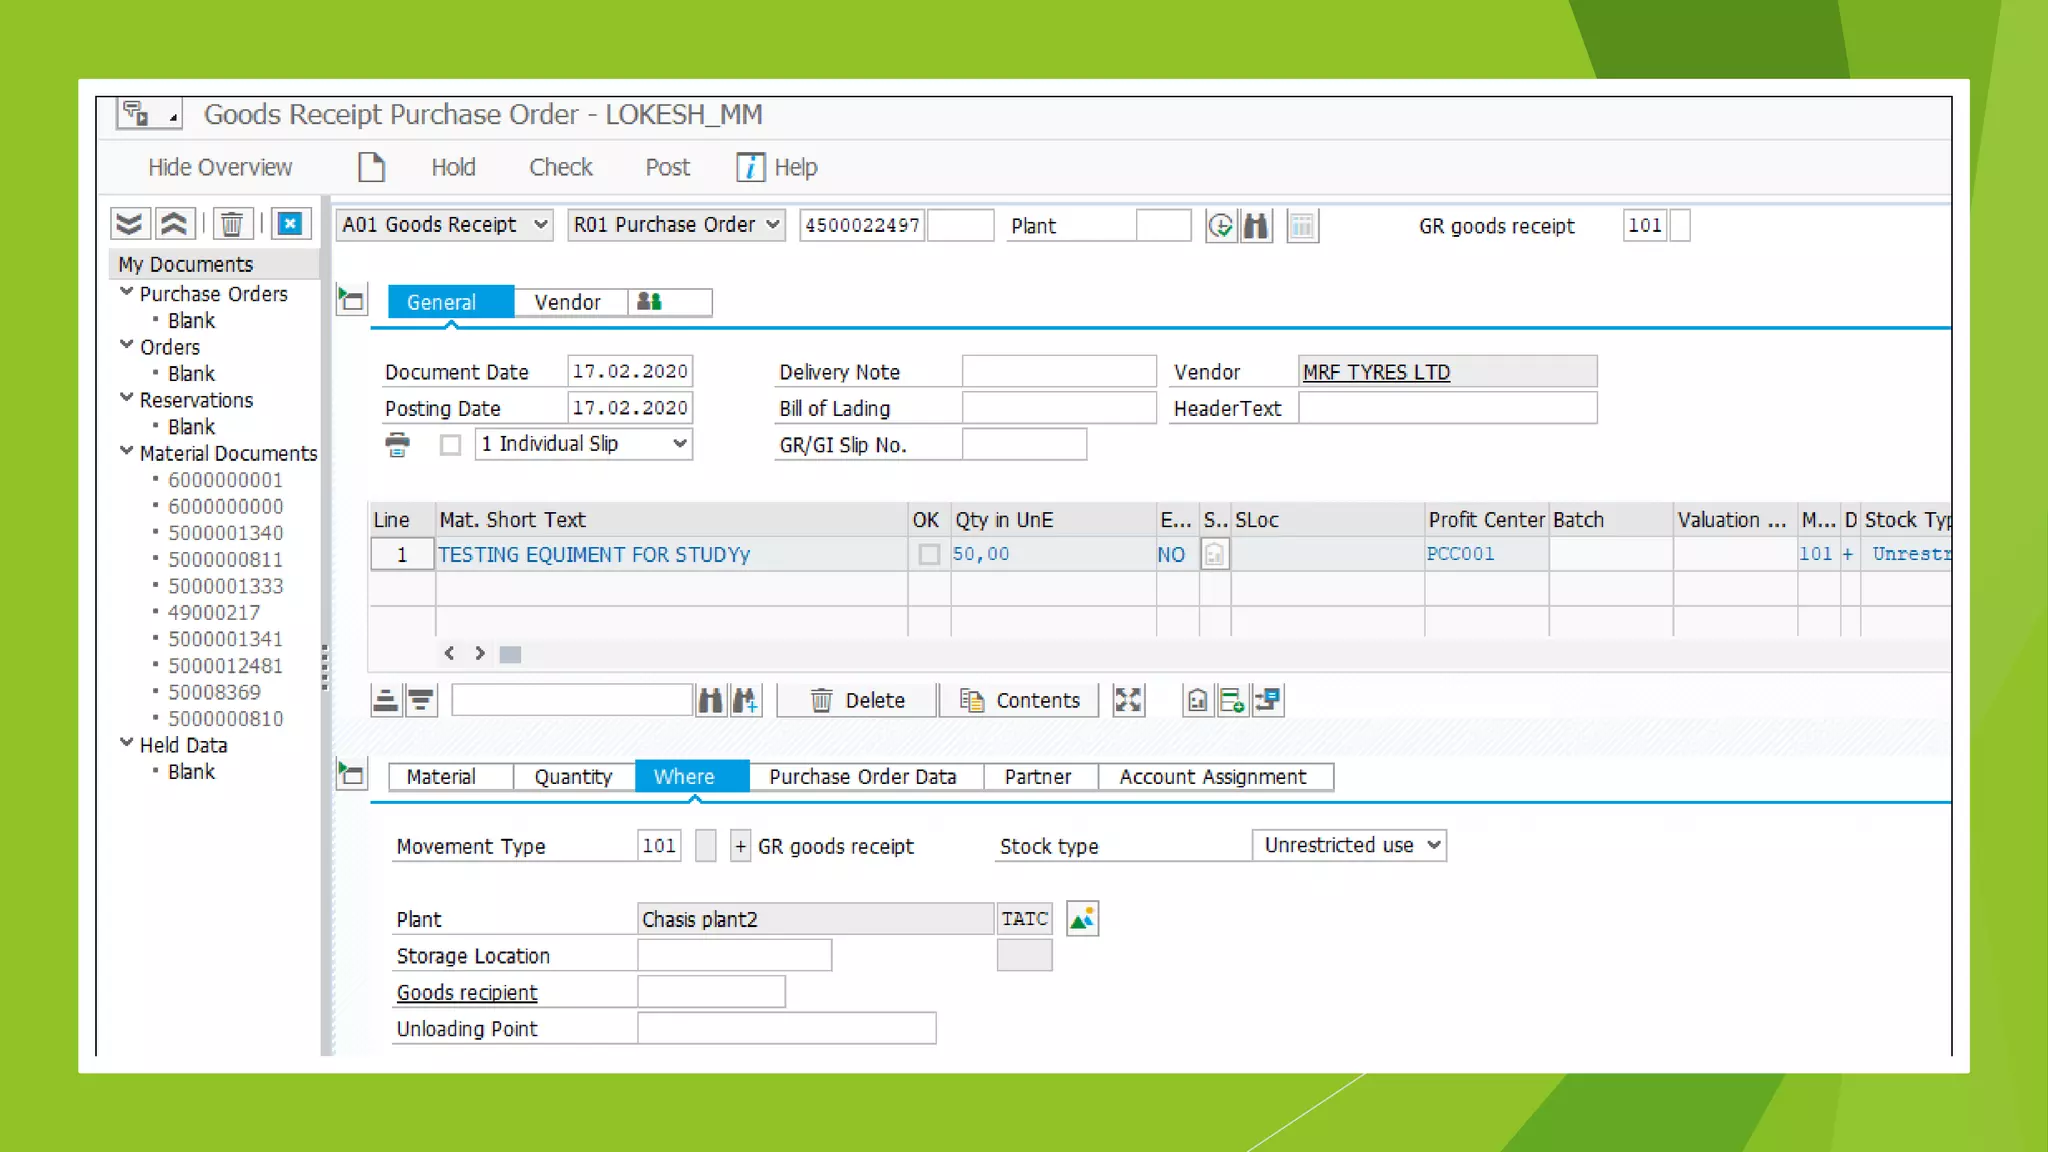
Task: Click the execute clock icon beside Plant
Action: click(x=1220, y=226)
